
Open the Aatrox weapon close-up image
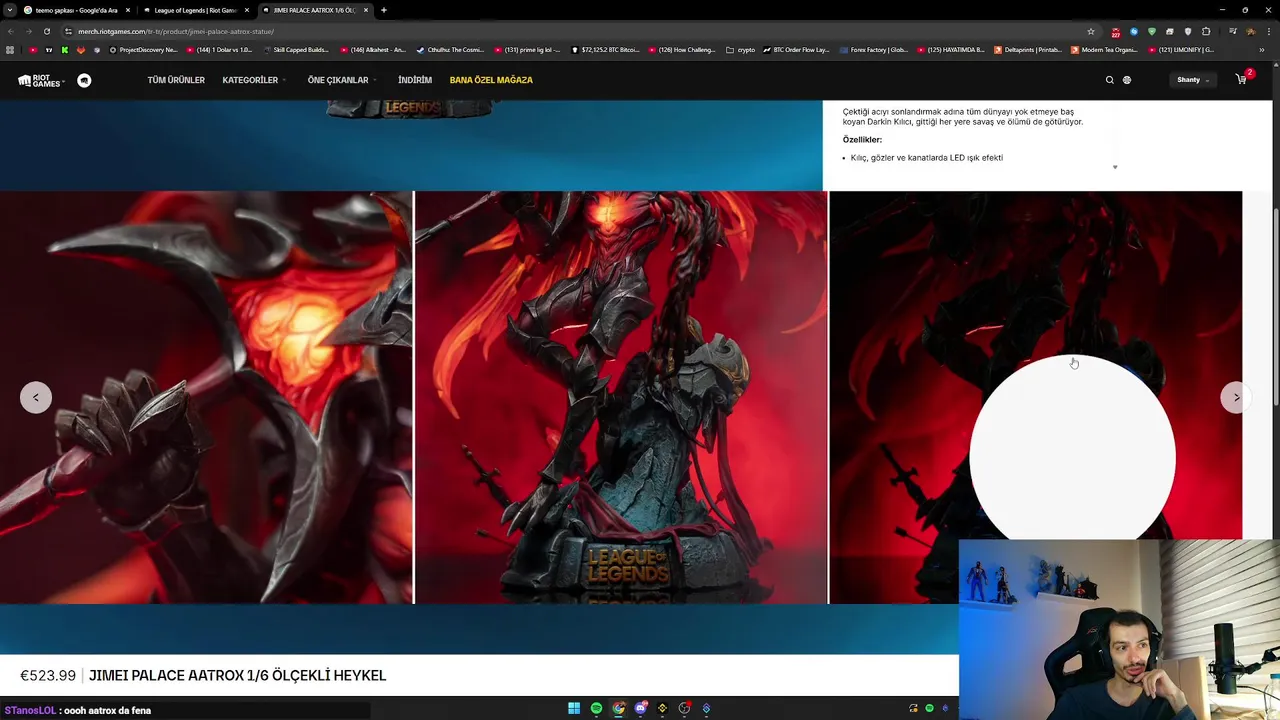tap(206, 397)
